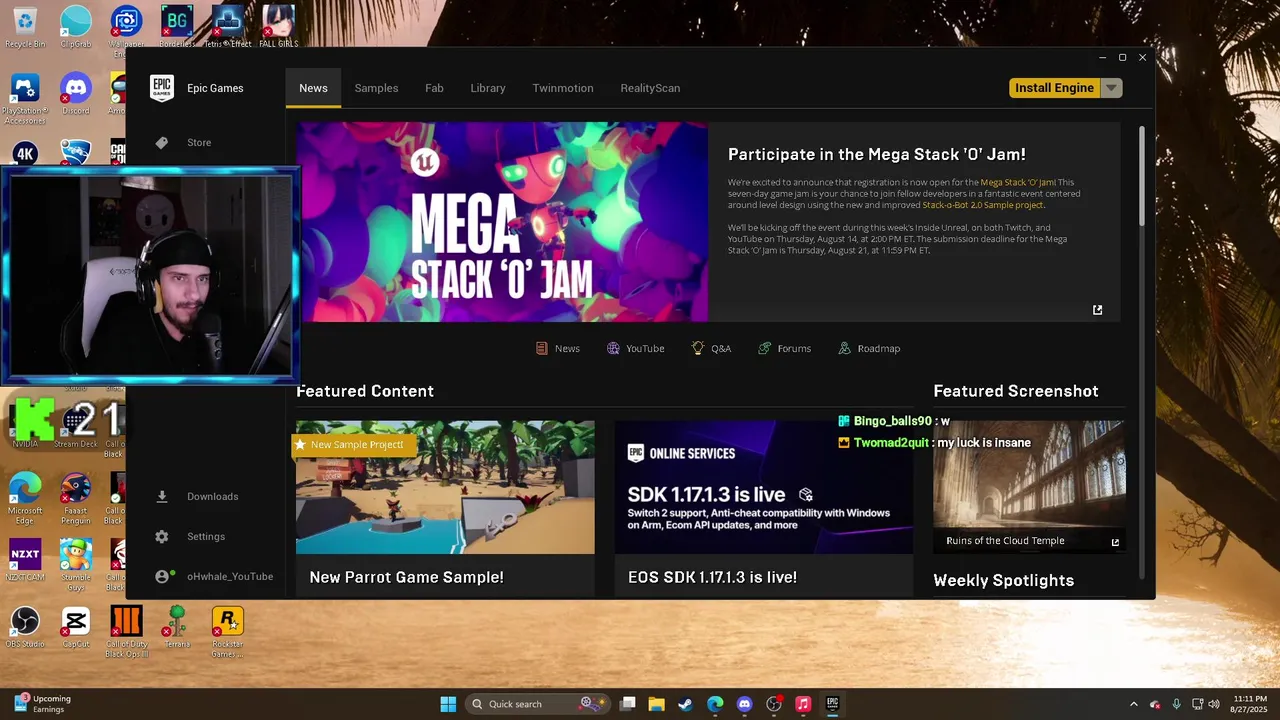
Task: Open the EOS SDK 1.17.1.3 is live article
Action: point(712,577)
